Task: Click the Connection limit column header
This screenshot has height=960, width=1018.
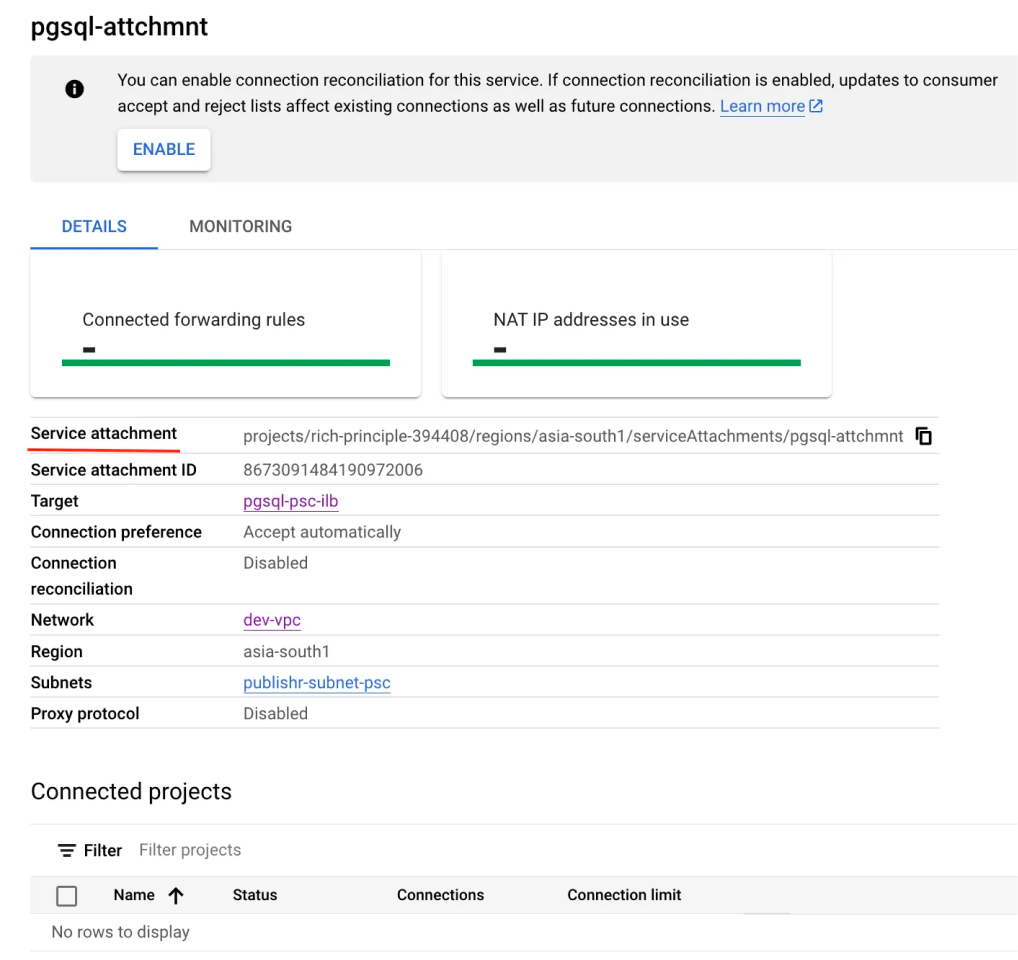Action: [624, 895]
